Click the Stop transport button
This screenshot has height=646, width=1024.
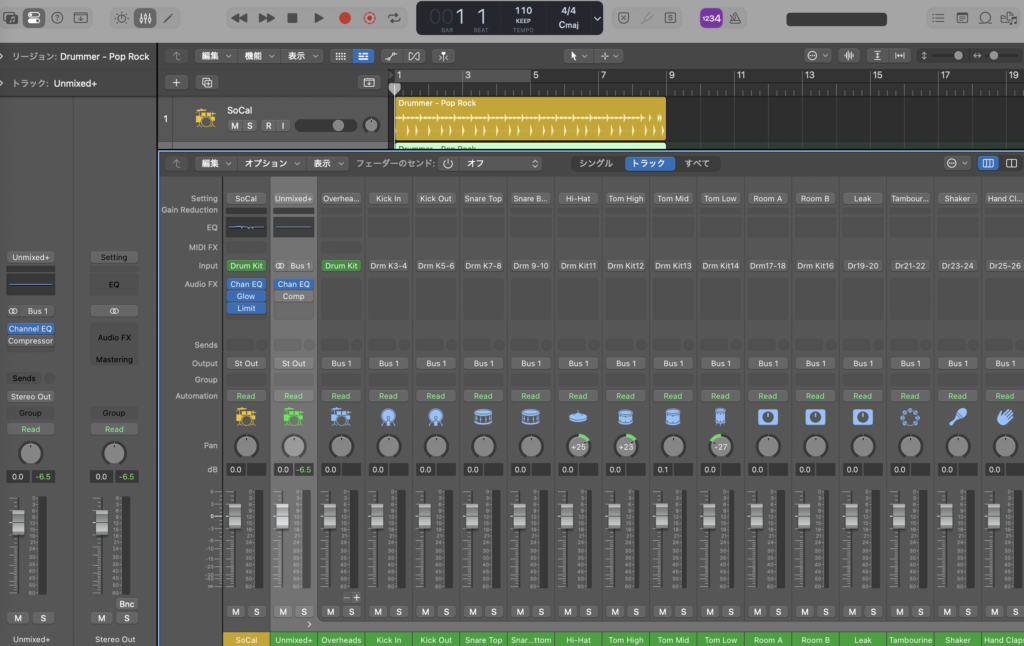coord(293,18)
